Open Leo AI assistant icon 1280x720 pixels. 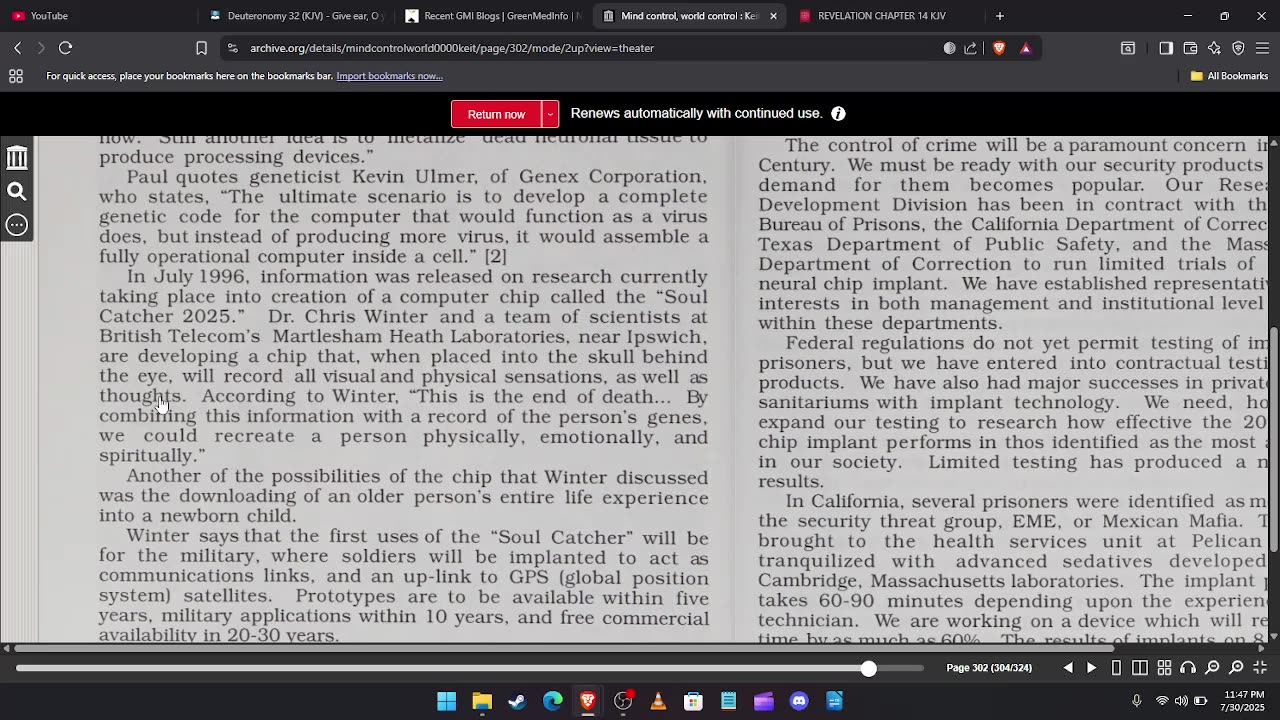1214,48
